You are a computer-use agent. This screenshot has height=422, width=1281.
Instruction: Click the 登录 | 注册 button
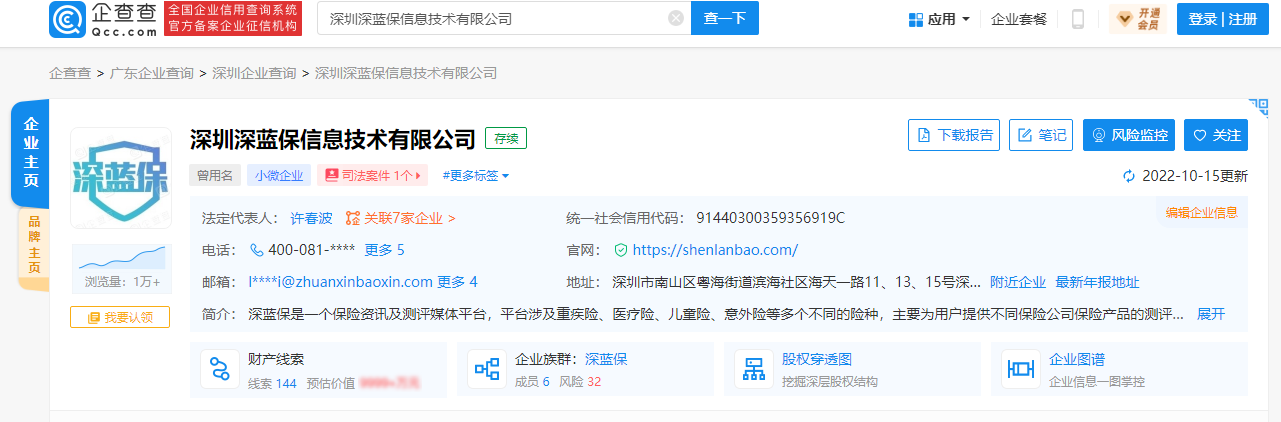1222,19
